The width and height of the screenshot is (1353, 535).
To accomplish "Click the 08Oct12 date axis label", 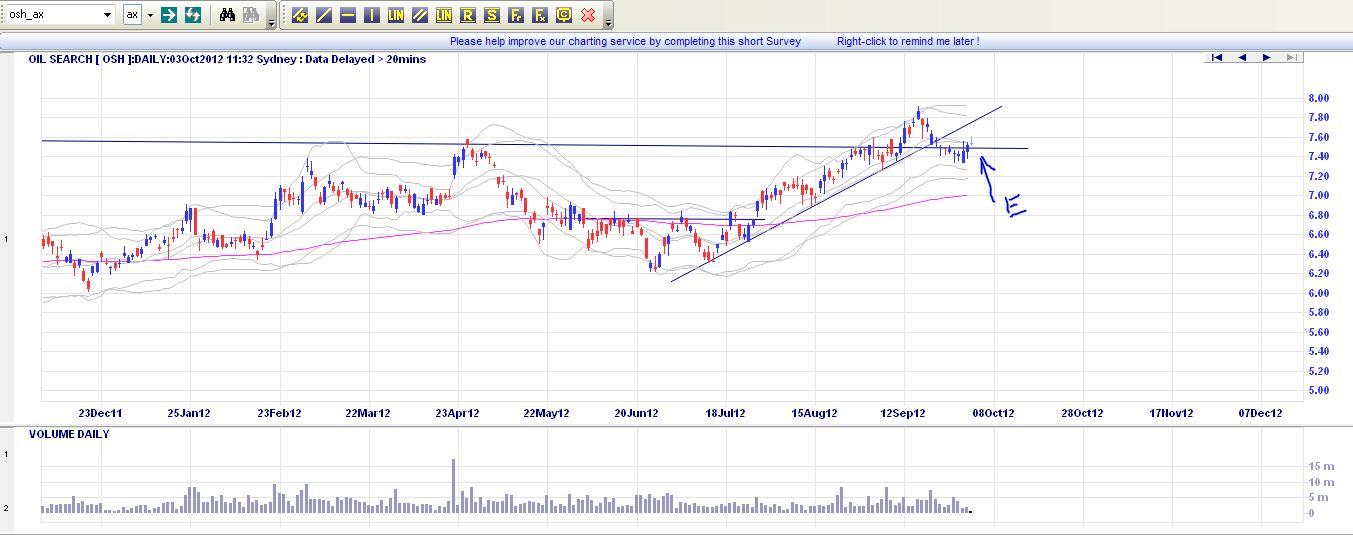I will point(993,413).
